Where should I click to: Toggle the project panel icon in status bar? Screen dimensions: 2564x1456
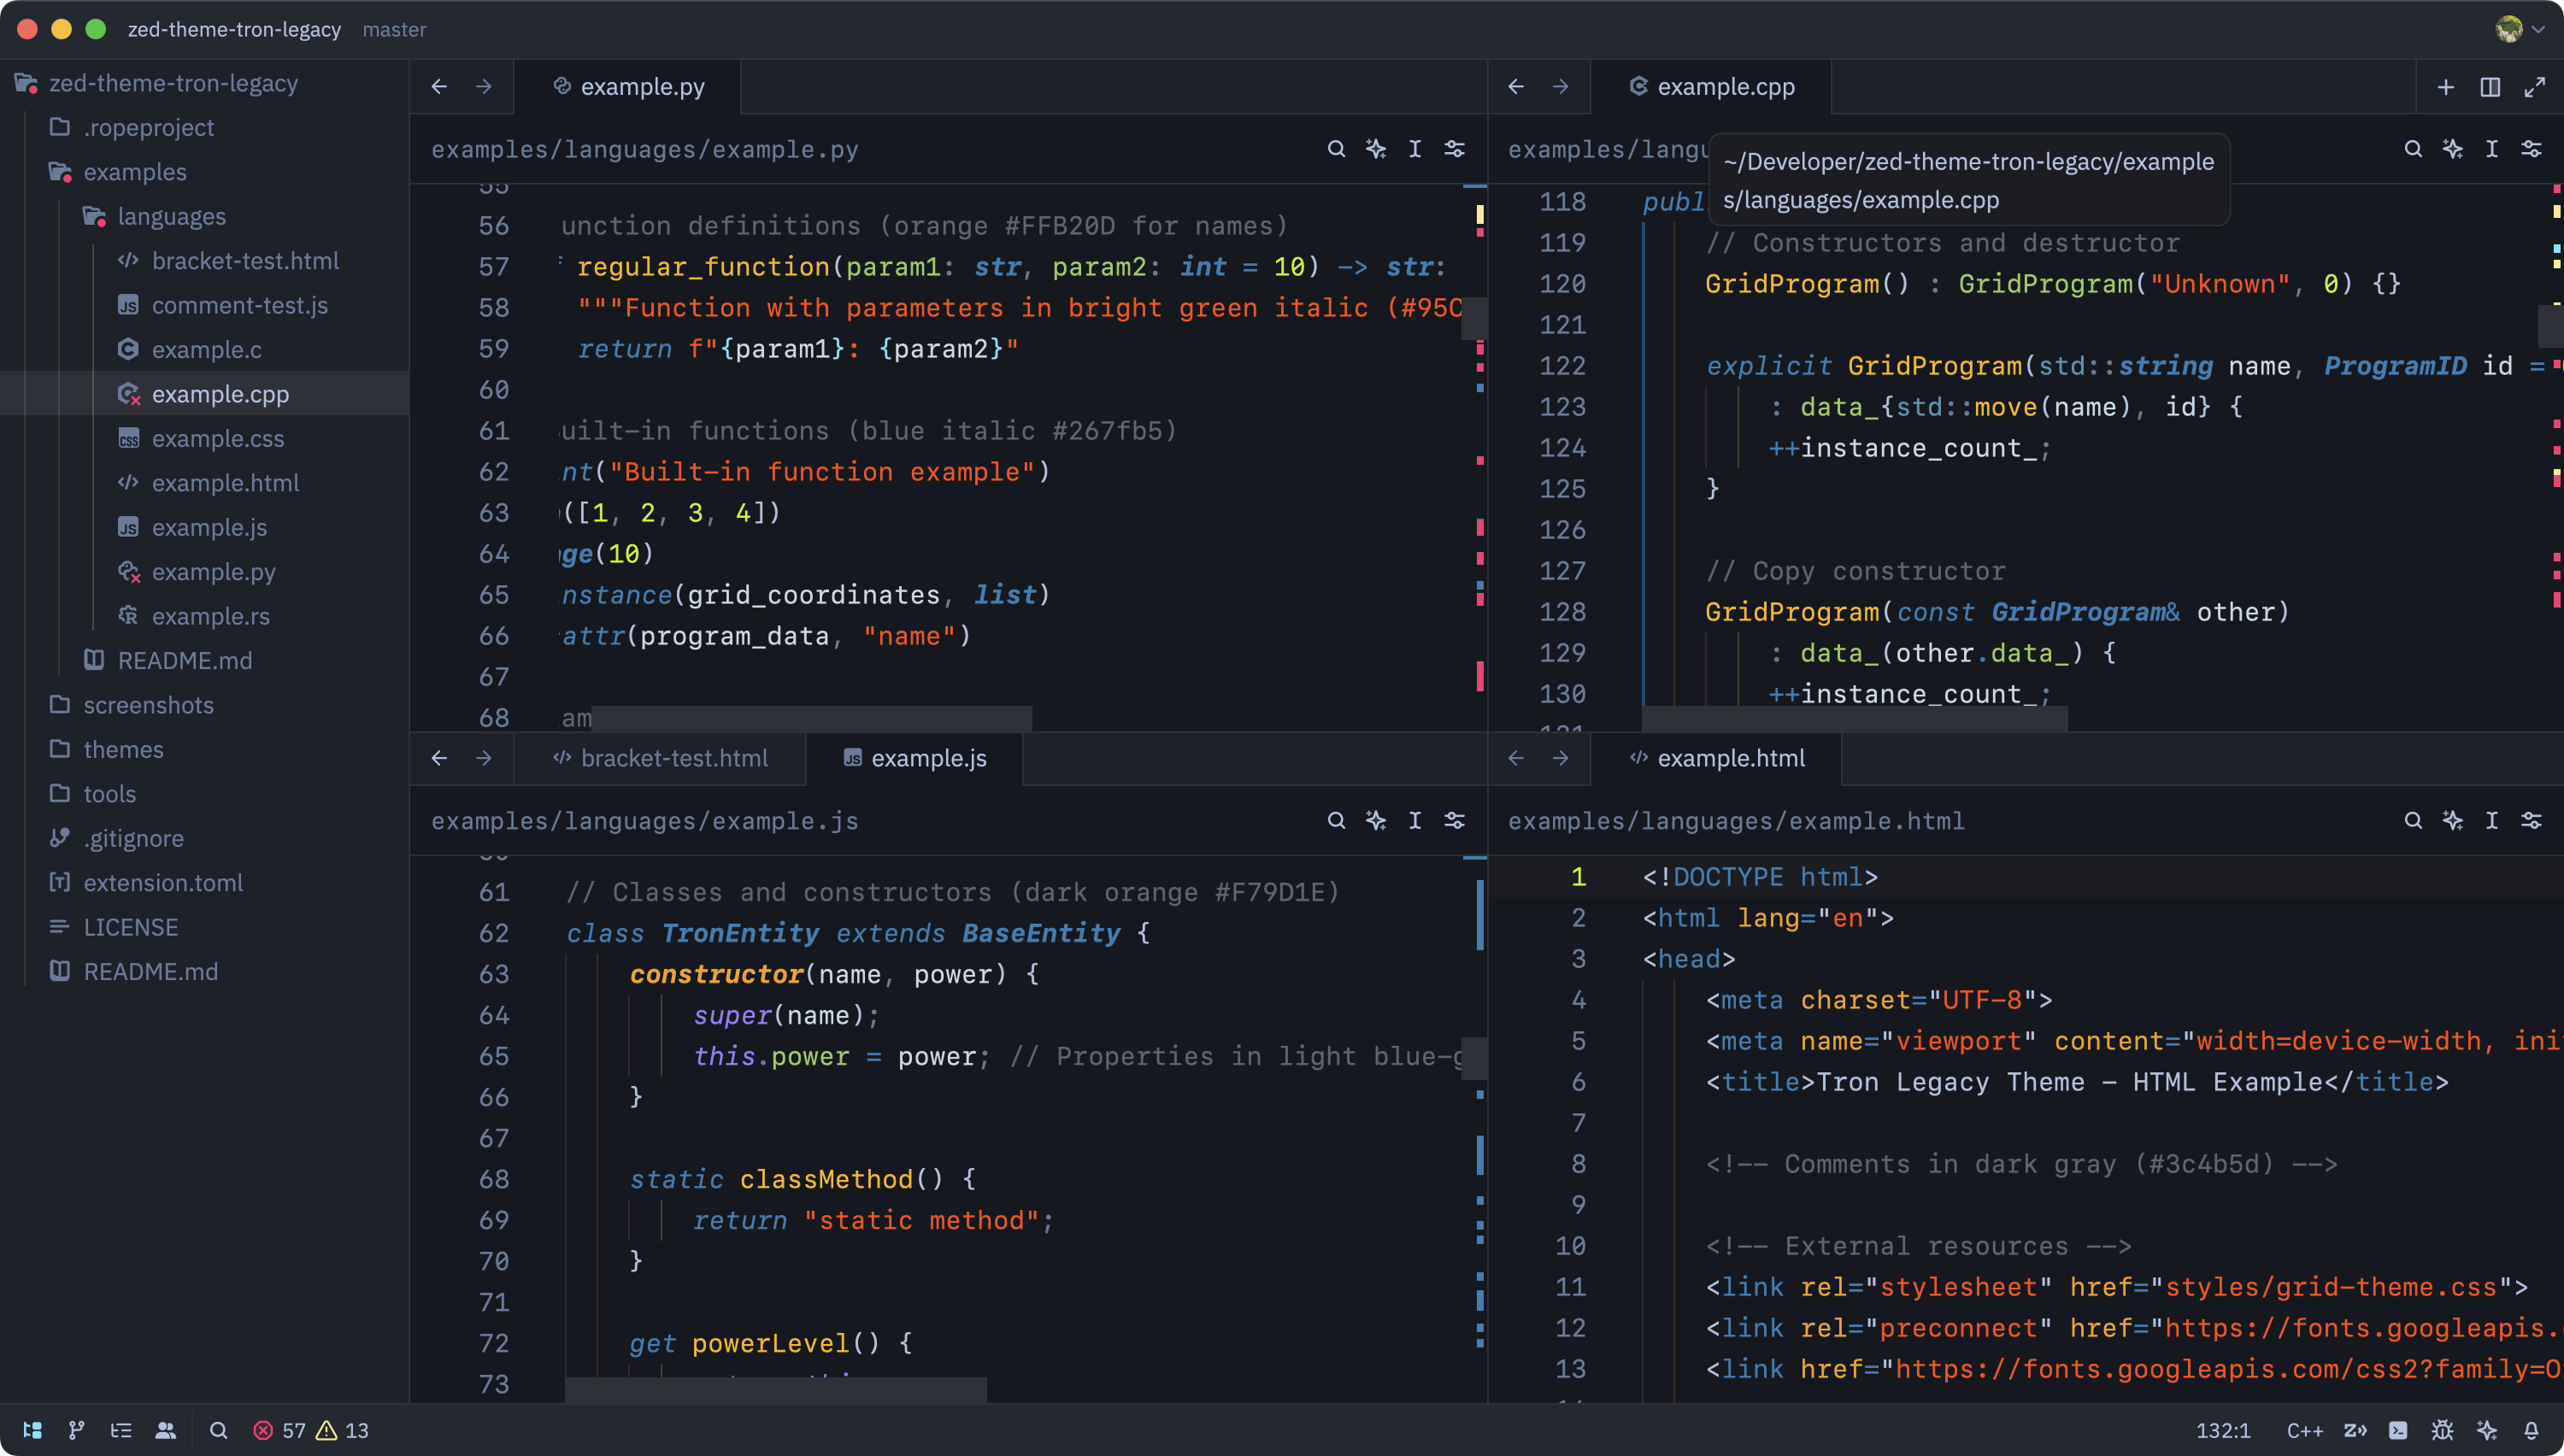click(x=32, y=1430)
